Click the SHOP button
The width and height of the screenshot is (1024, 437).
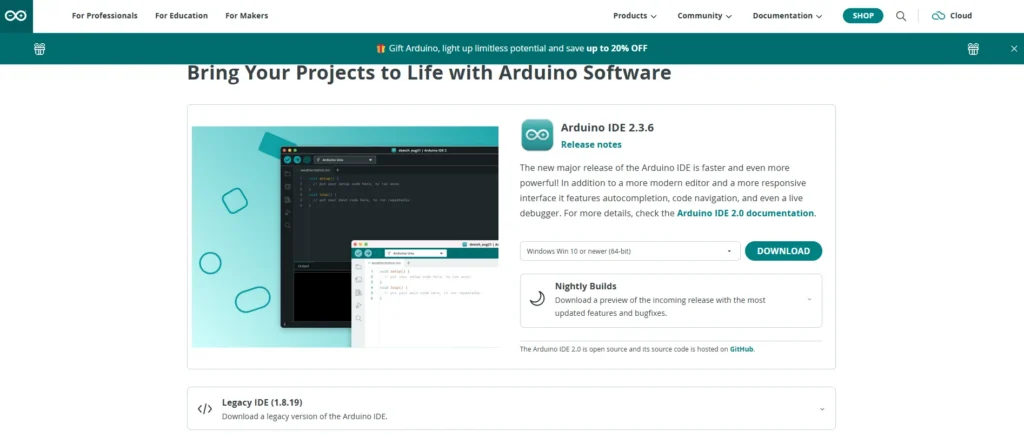pyautogui.click(x=863, y=16)
